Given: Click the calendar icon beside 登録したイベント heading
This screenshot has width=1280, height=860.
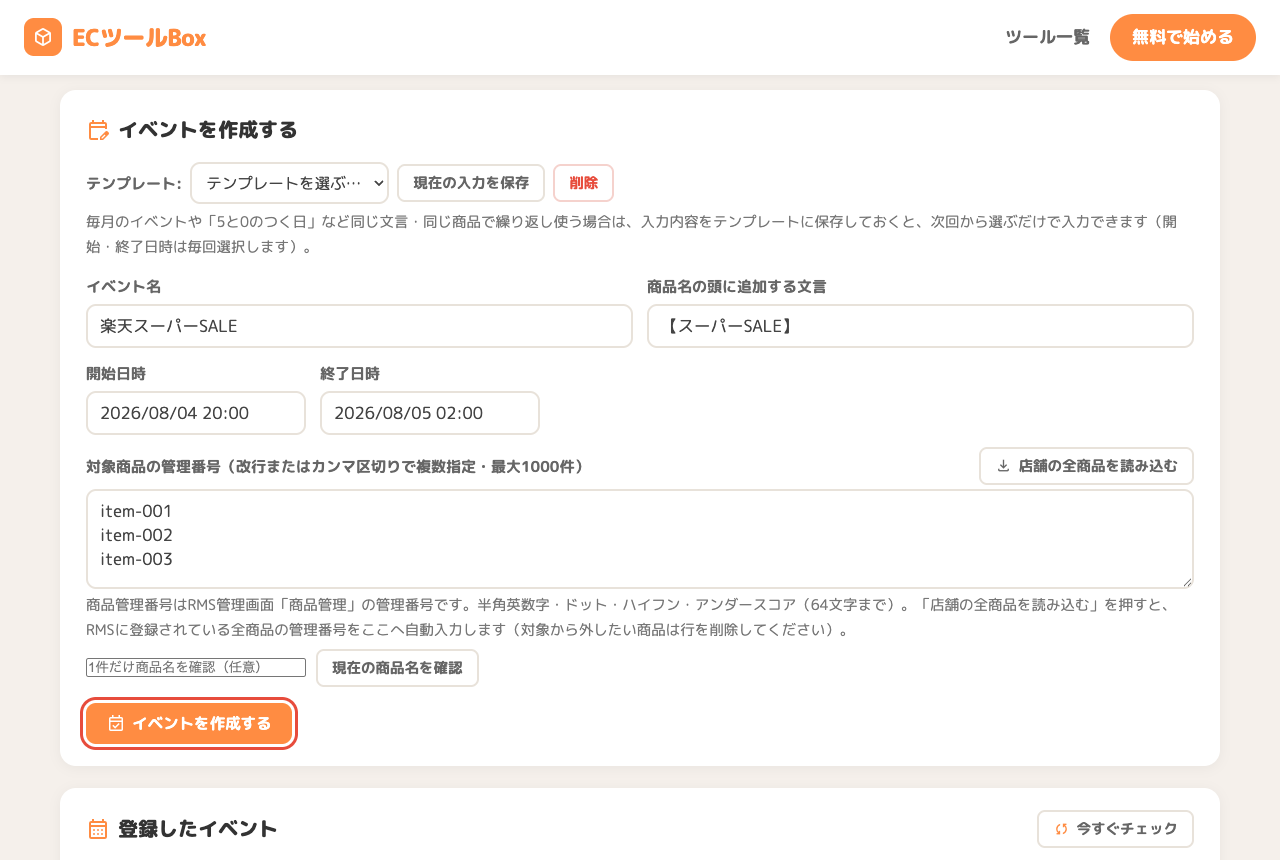Looking at the screenshot, I should point(98,829).
